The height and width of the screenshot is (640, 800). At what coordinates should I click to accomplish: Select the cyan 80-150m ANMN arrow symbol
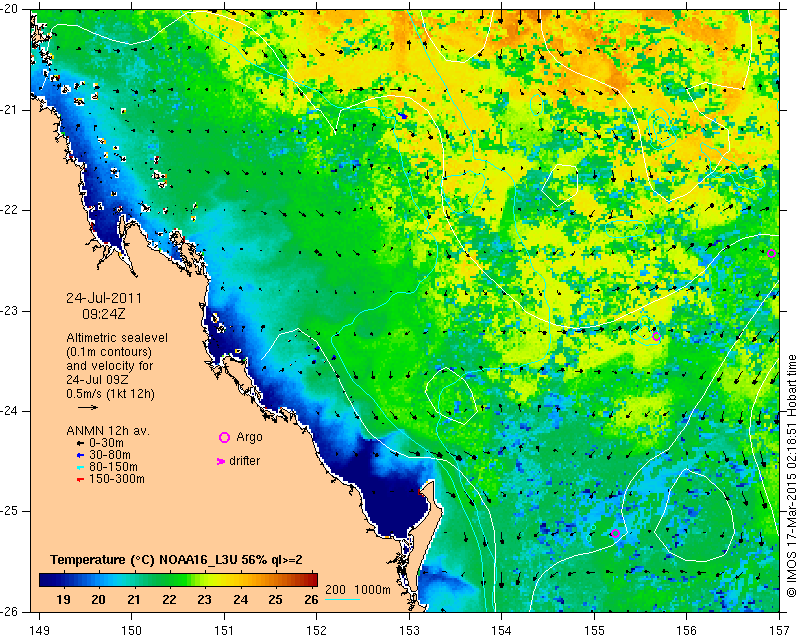(x=80, y=467)
